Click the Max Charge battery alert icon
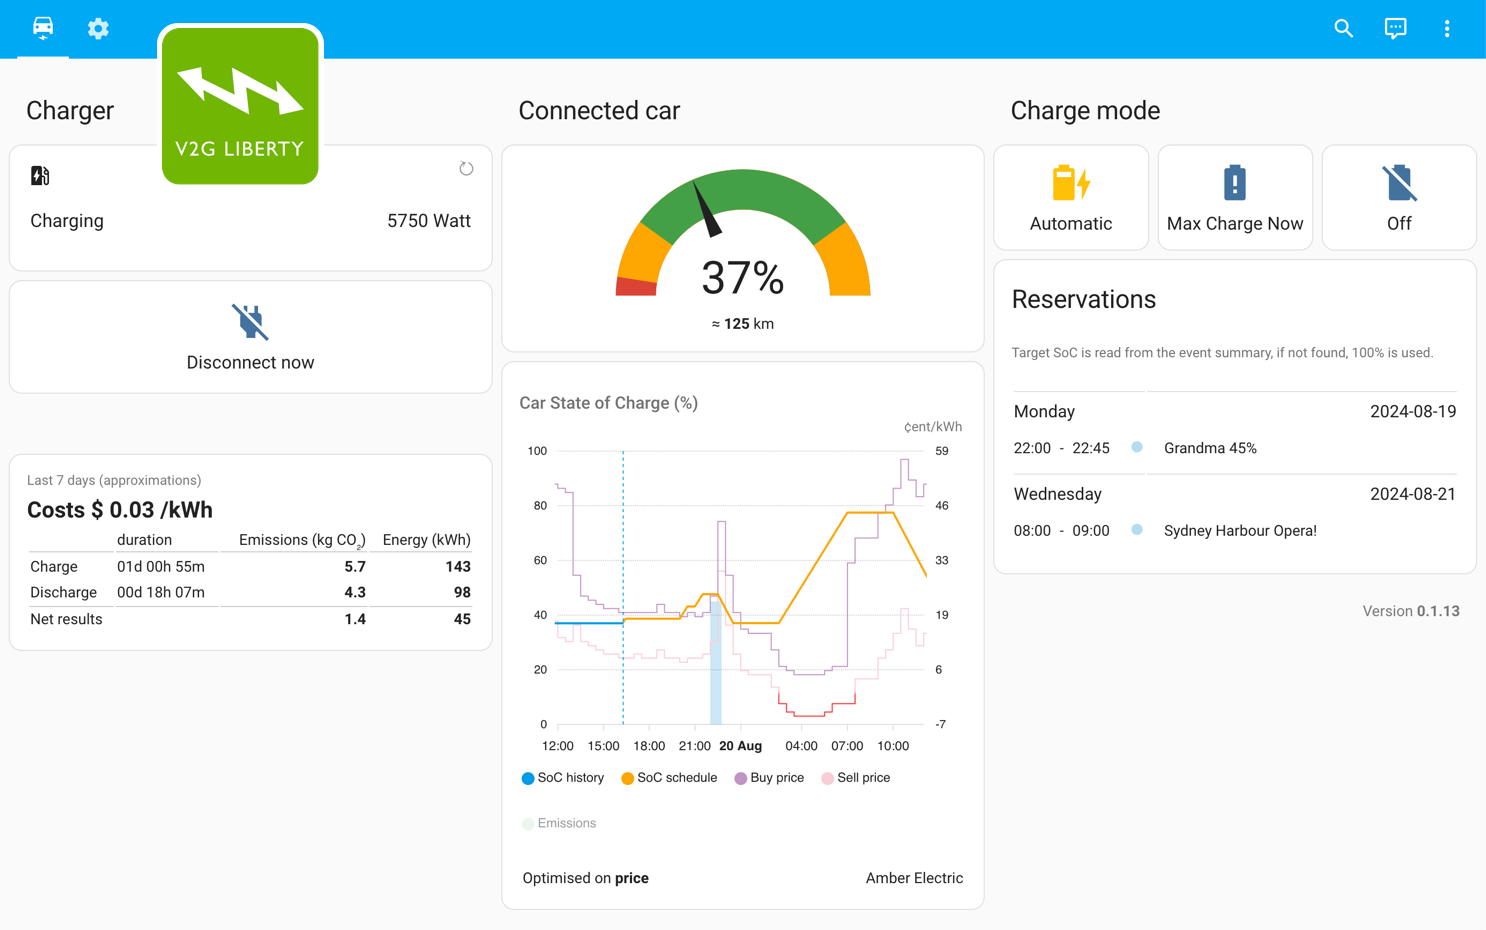This screenshot has width=1486, height=930. 1235,183
